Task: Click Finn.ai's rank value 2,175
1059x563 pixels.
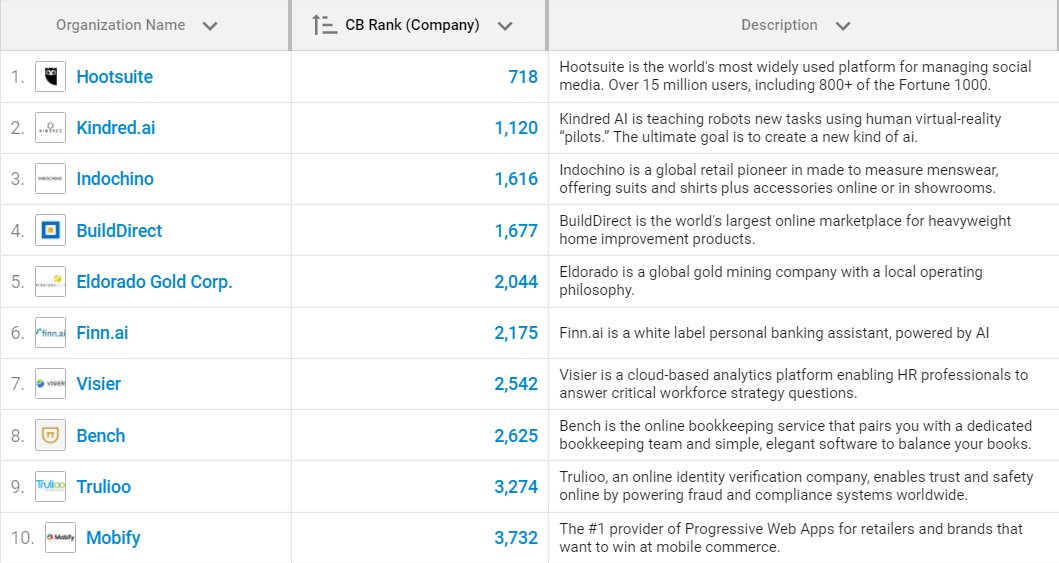Action: (x=516, y=333)
